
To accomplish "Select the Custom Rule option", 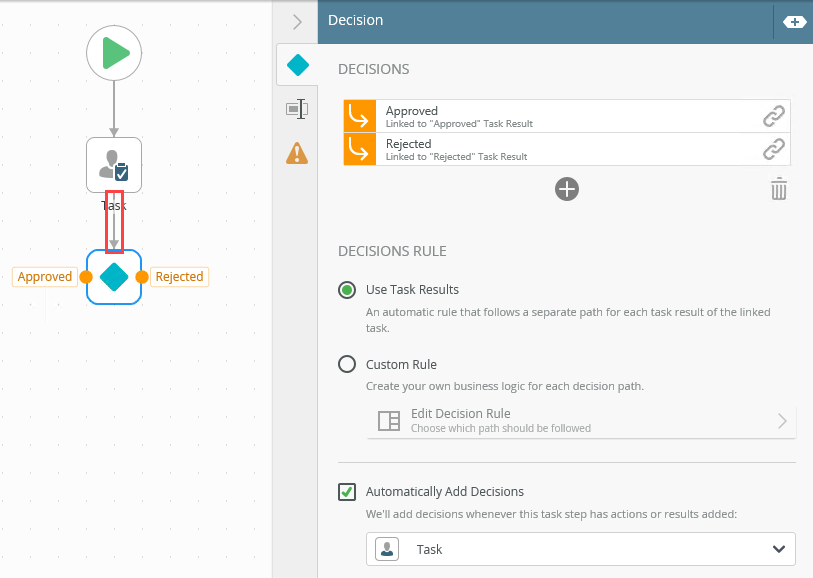I will 347,365.
